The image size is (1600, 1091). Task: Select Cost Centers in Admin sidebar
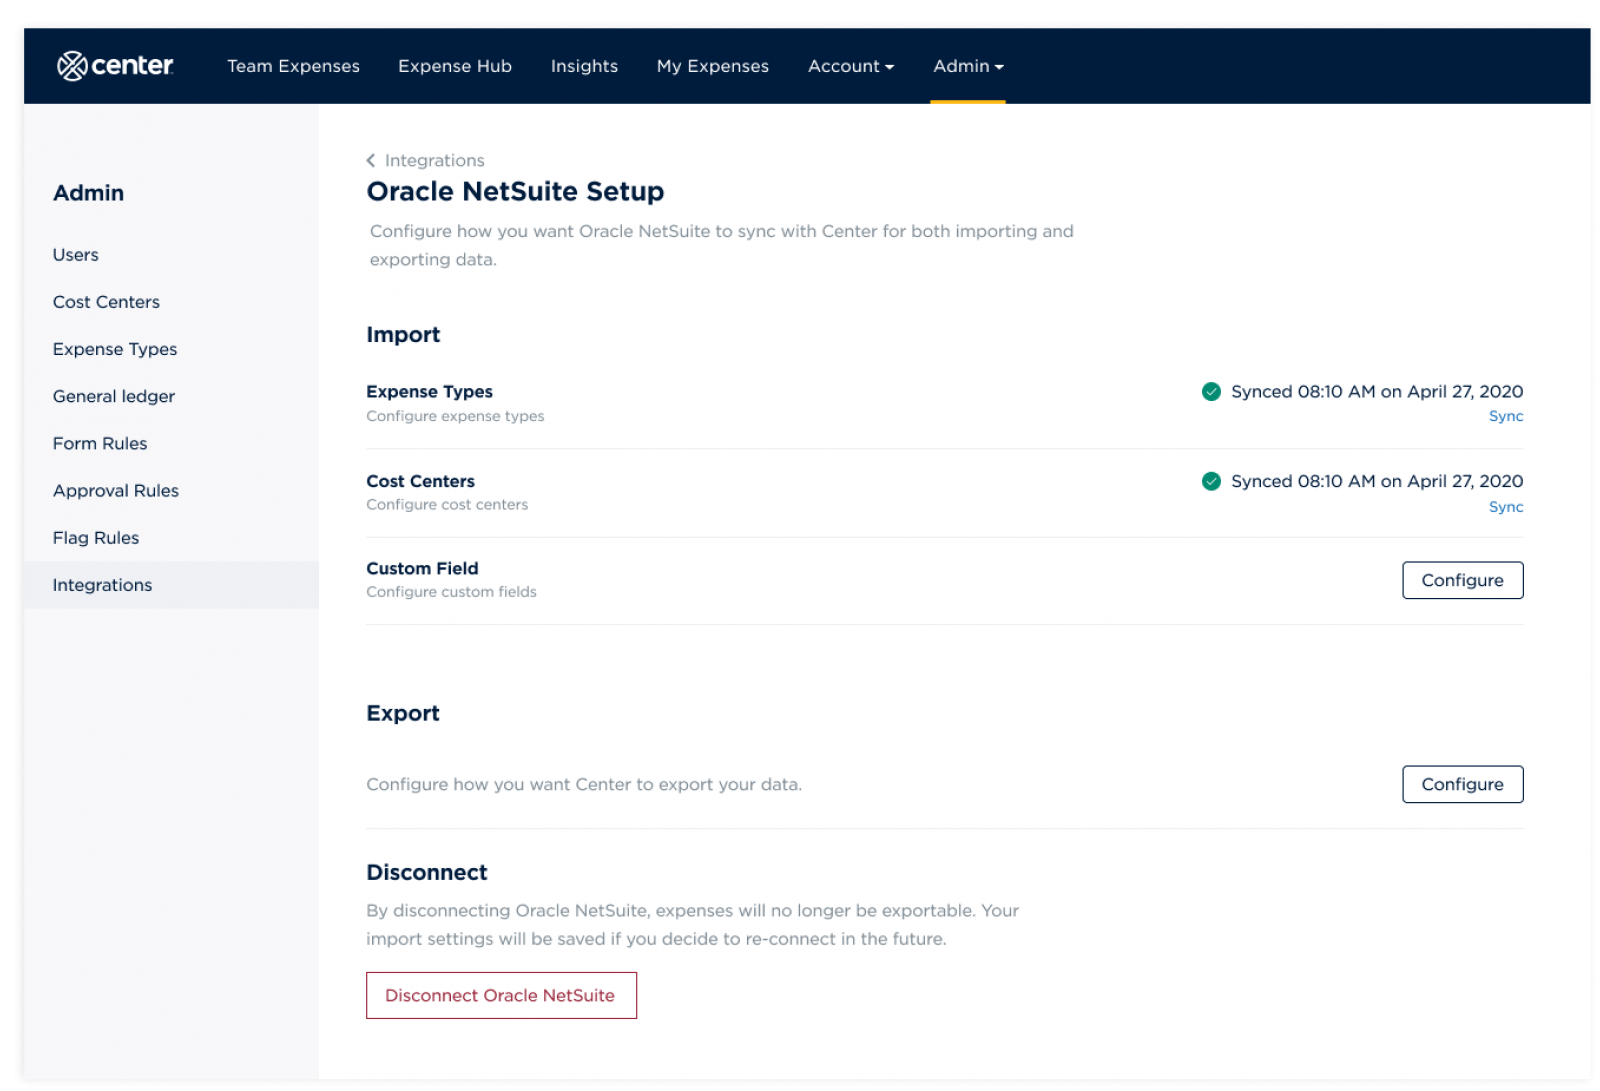click(x=106, y=302)
